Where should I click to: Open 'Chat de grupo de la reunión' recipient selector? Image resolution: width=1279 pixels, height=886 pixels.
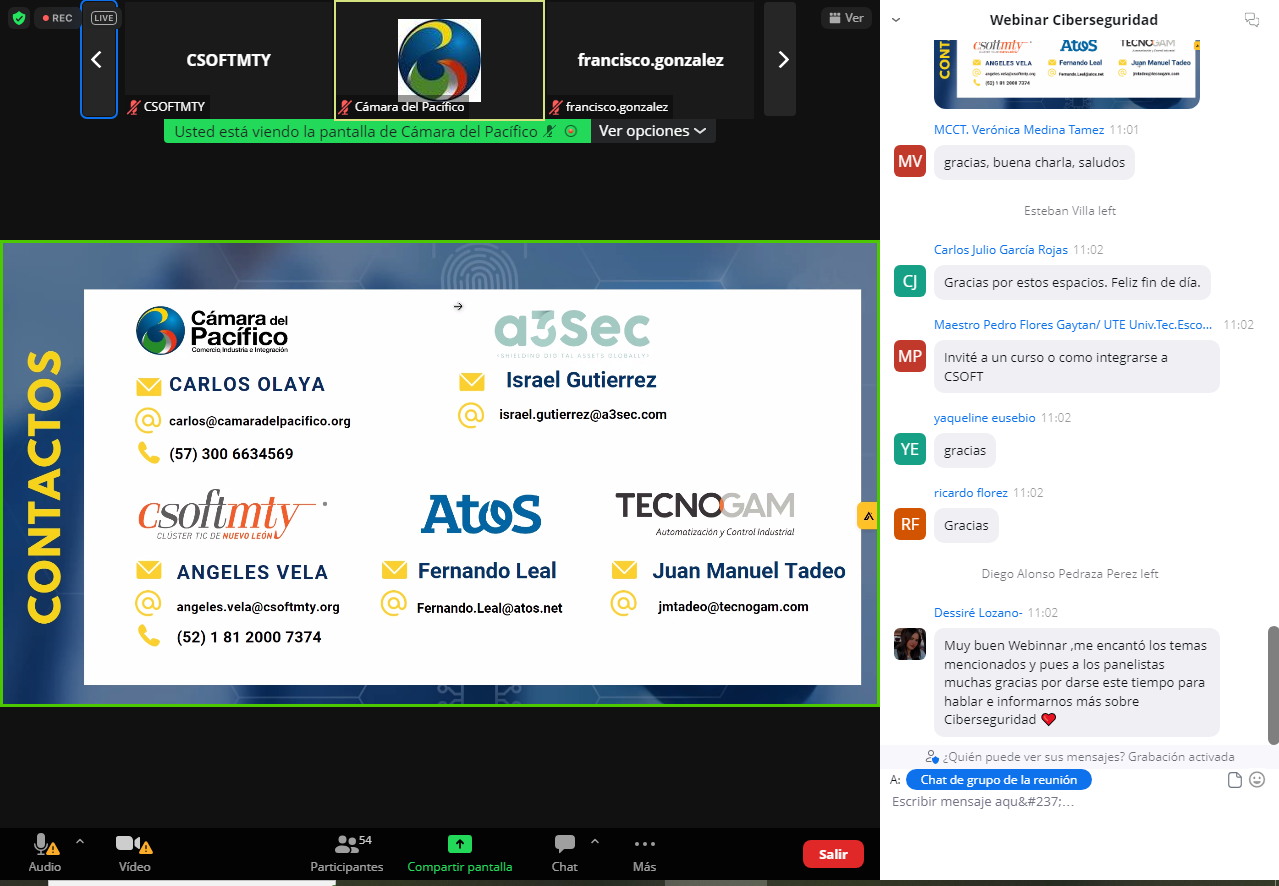999,780
